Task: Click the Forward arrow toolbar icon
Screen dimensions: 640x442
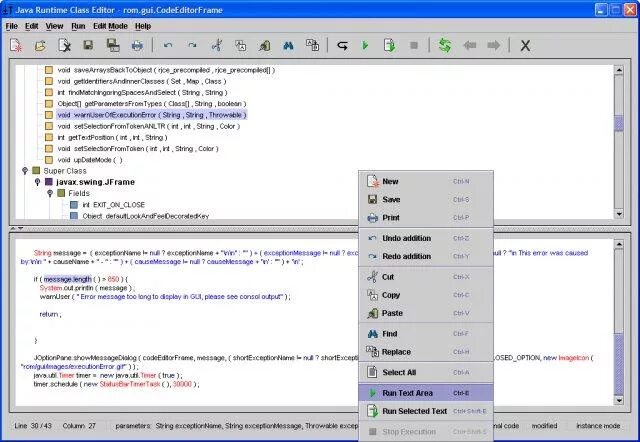Action: [493, 45]
